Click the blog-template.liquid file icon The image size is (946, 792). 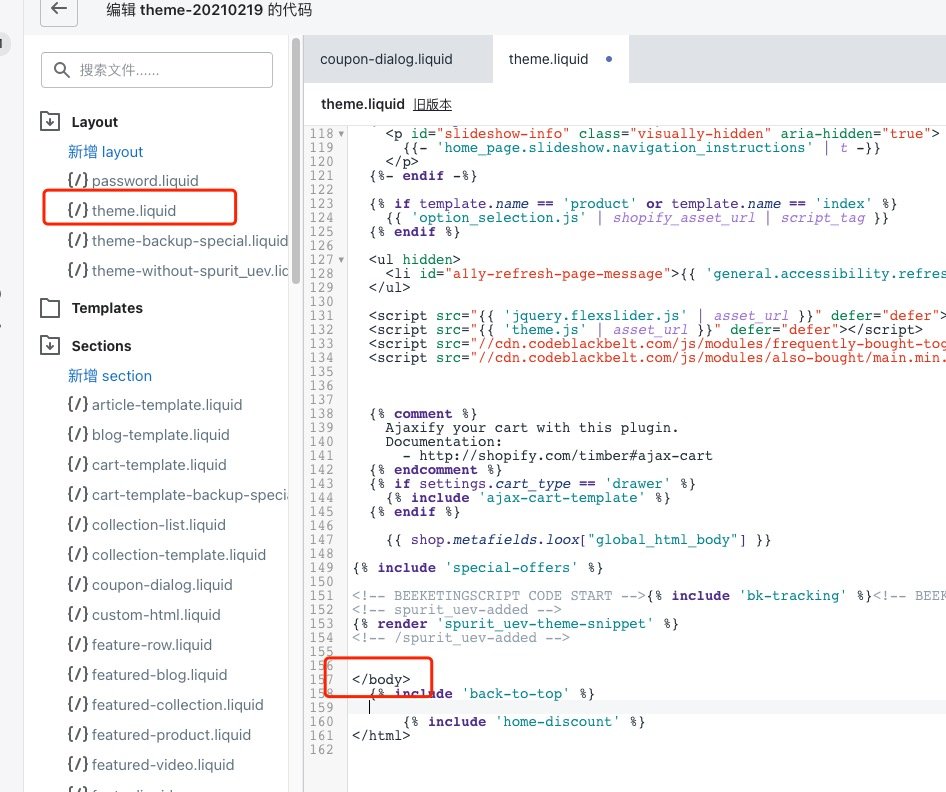(x=77, y=435)
